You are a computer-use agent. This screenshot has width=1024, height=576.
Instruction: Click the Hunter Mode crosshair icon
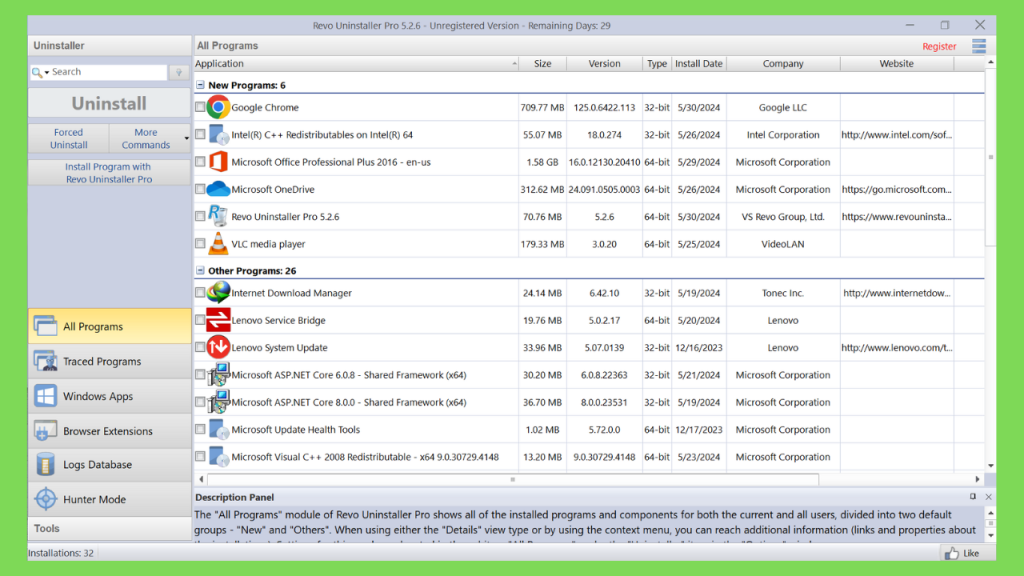45,499
